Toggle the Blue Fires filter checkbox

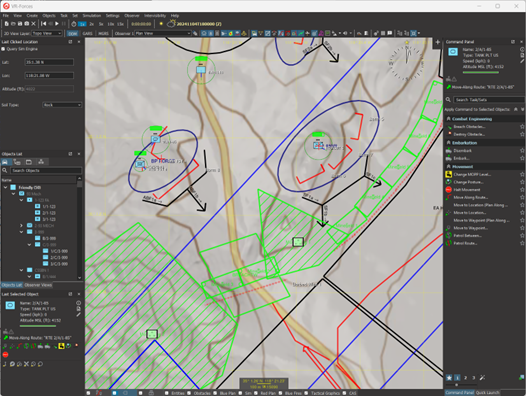[x=280, y=393]
